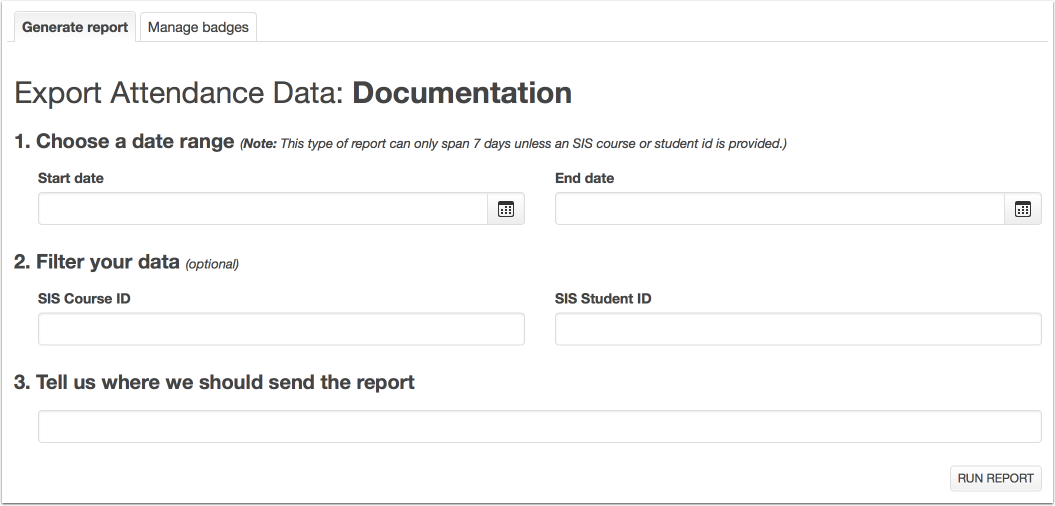Open the Start date calendar picker icon
Screen dimensions: 1055x506
coord(506,209)
